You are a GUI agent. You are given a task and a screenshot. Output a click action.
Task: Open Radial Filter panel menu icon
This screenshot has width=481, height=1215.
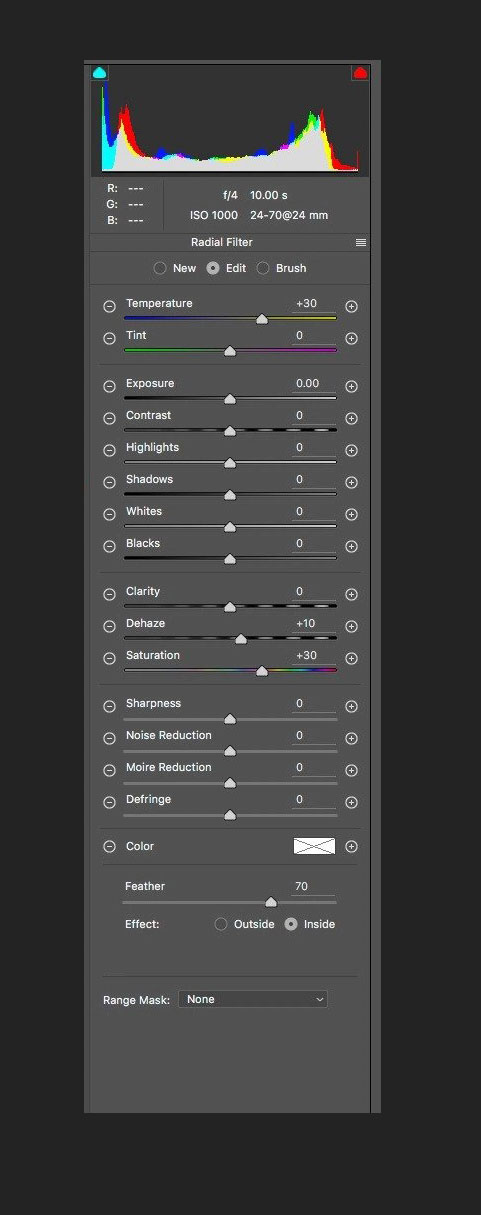coord(361,243)
